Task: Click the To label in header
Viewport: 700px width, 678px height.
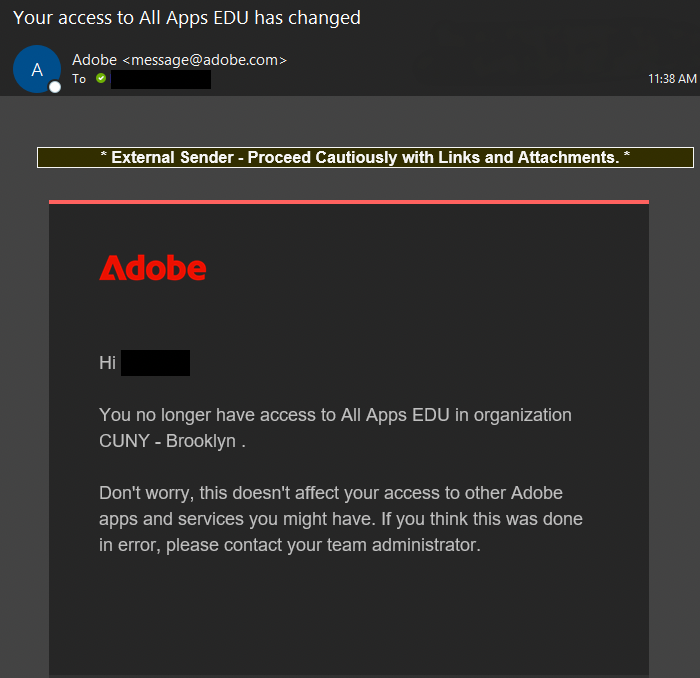Action: tap(79, 78)
